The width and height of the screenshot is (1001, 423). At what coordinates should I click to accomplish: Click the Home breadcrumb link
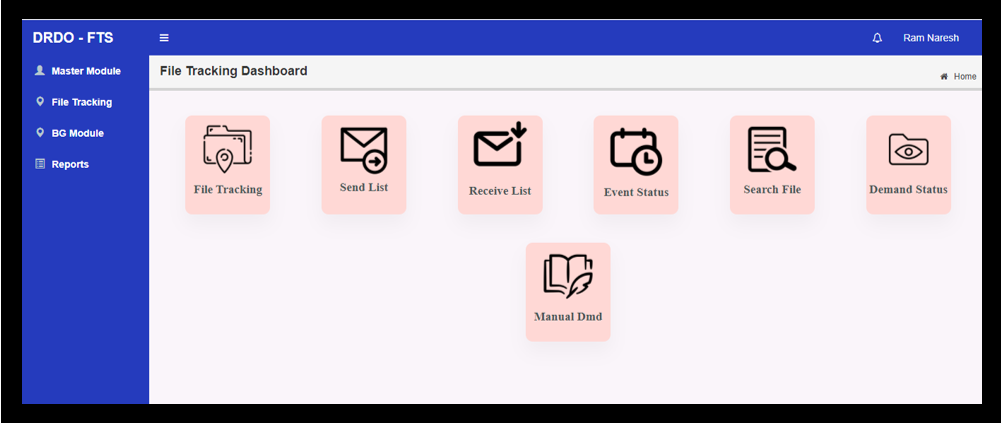coord(964,77)
